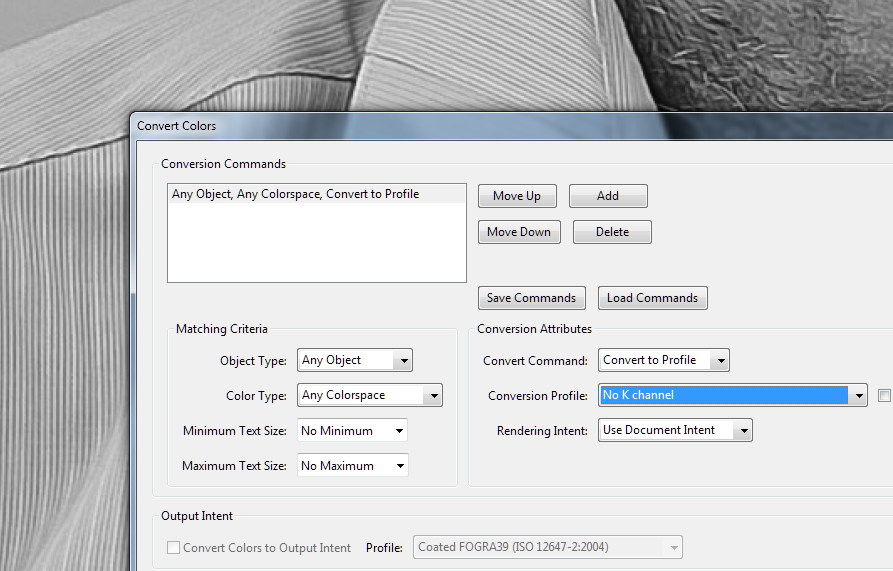Click the Move Down button

click(519, 232)
